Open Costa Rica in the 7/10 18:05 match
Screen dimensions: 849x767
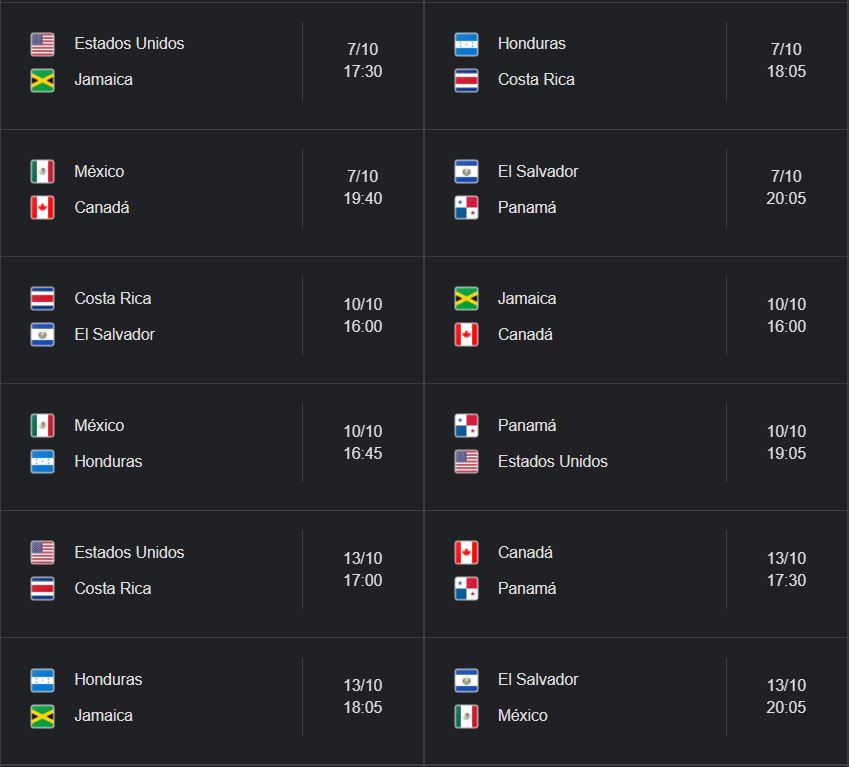(536, 80)
